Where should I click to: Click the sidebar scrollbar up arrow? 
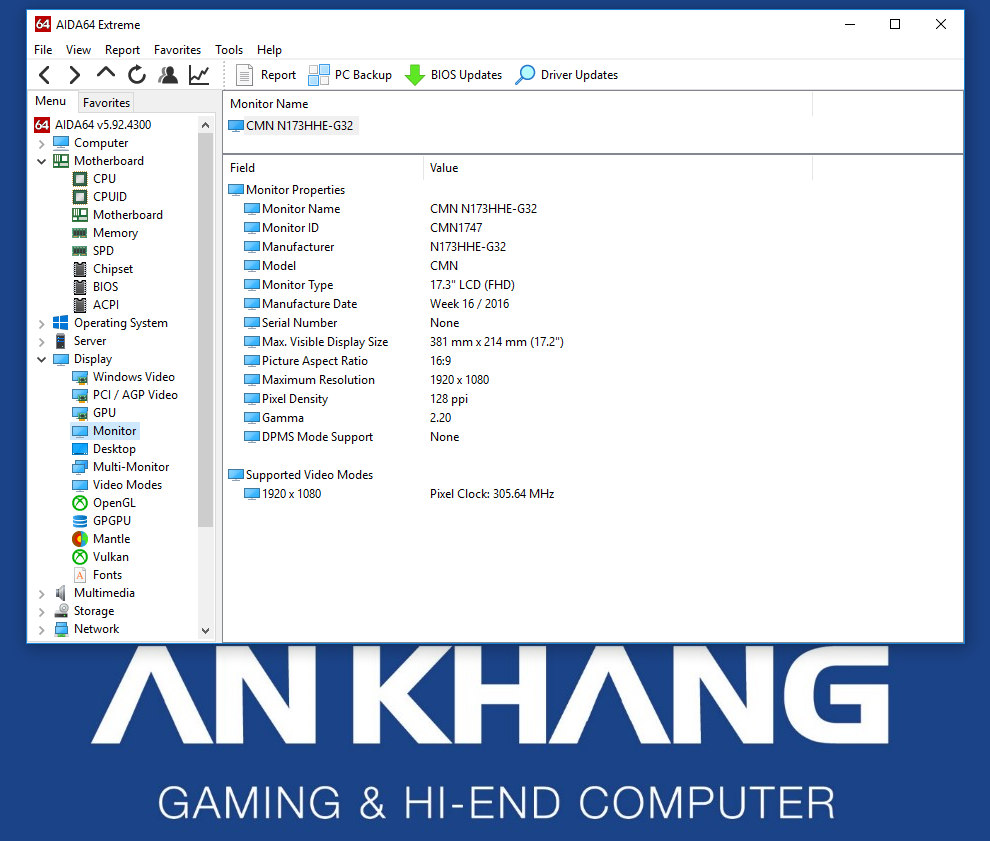(205, 125)
